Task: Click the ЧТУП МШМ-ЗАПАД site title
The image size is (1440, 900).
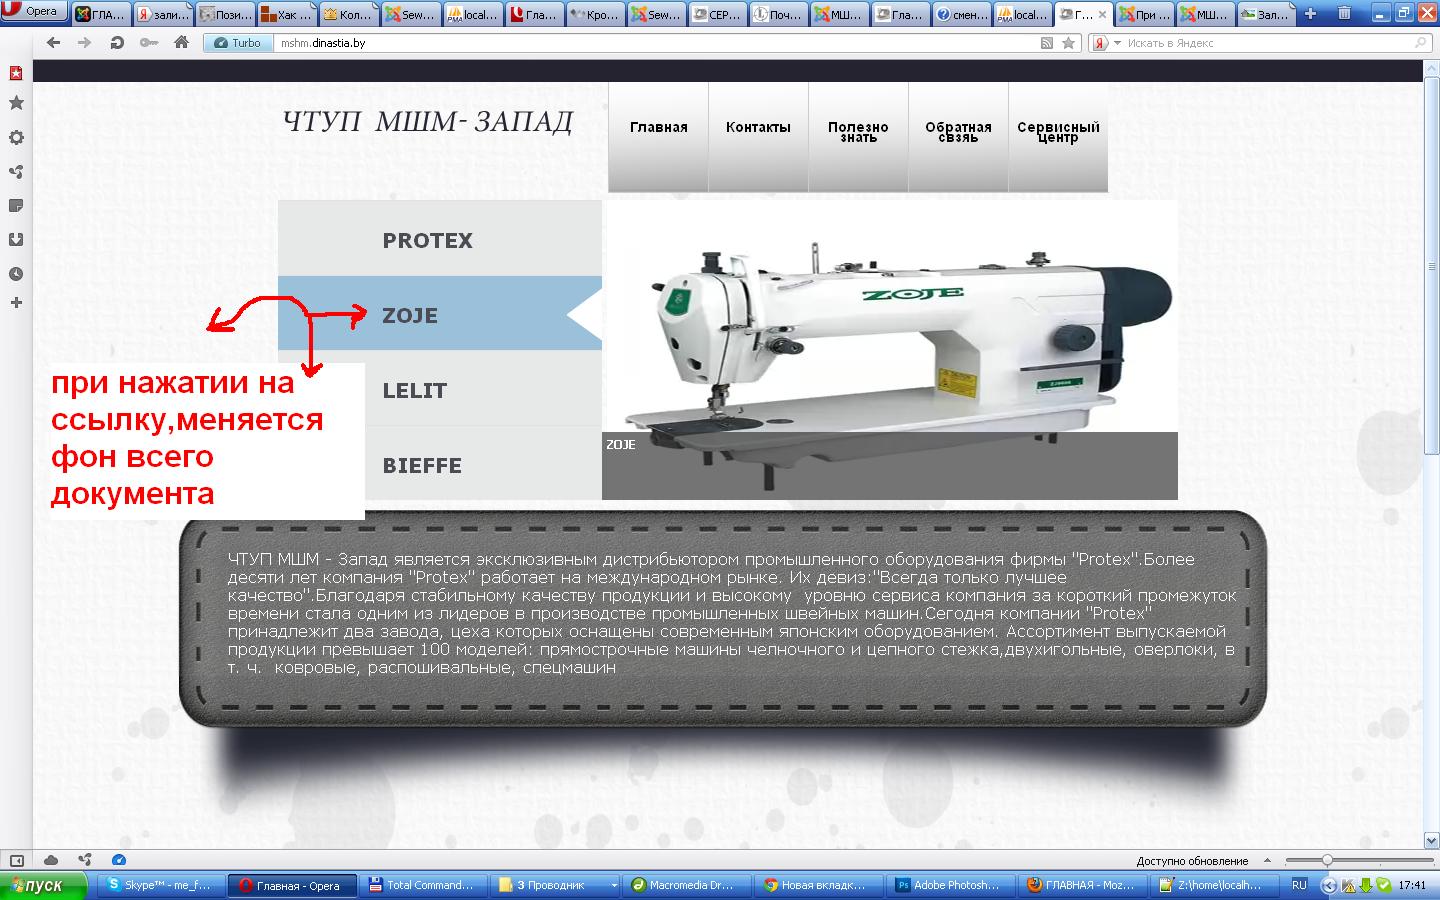Action: click(428, 122)
